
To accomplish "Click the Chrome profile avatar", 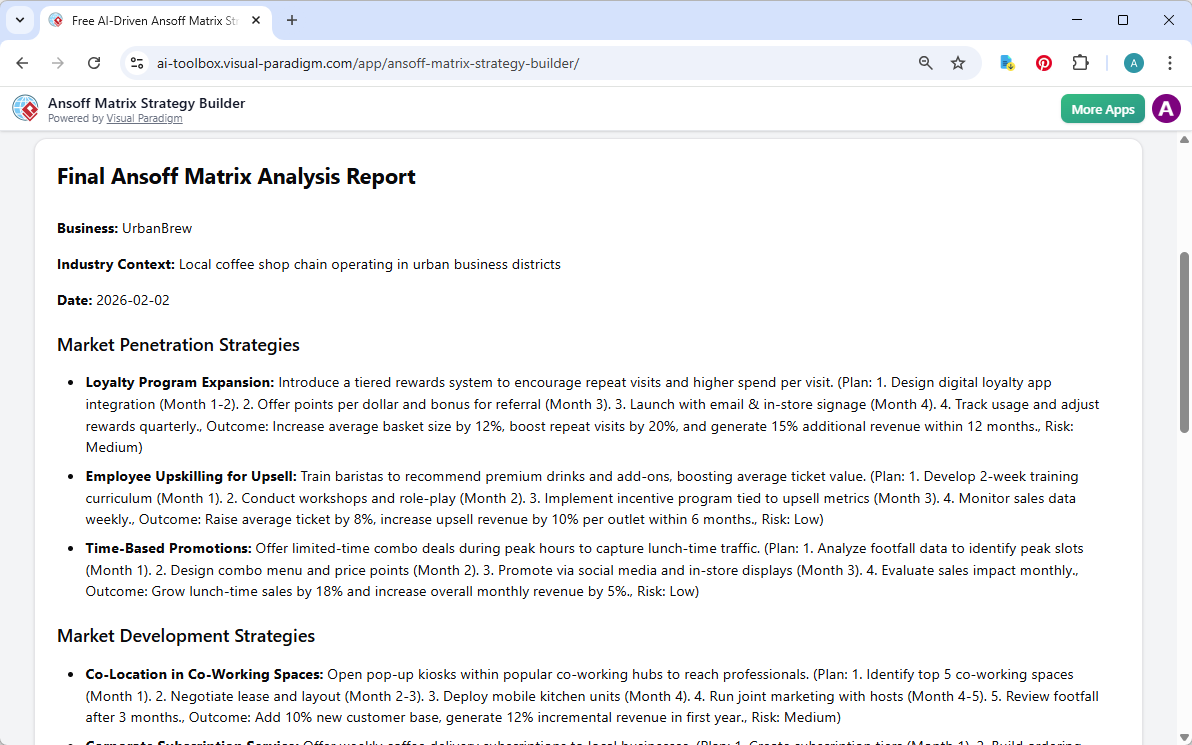I will (x=1133, y=62).
